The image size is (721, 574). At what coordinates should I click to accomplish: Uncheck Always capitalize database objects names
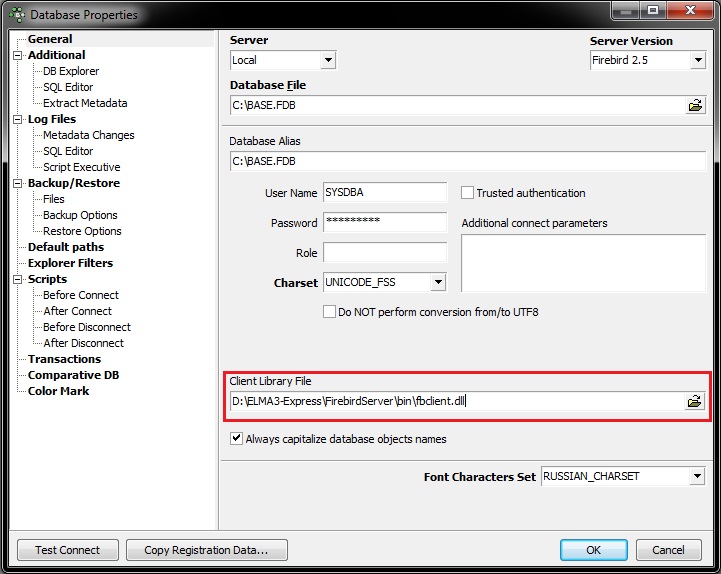coord(236,438)
